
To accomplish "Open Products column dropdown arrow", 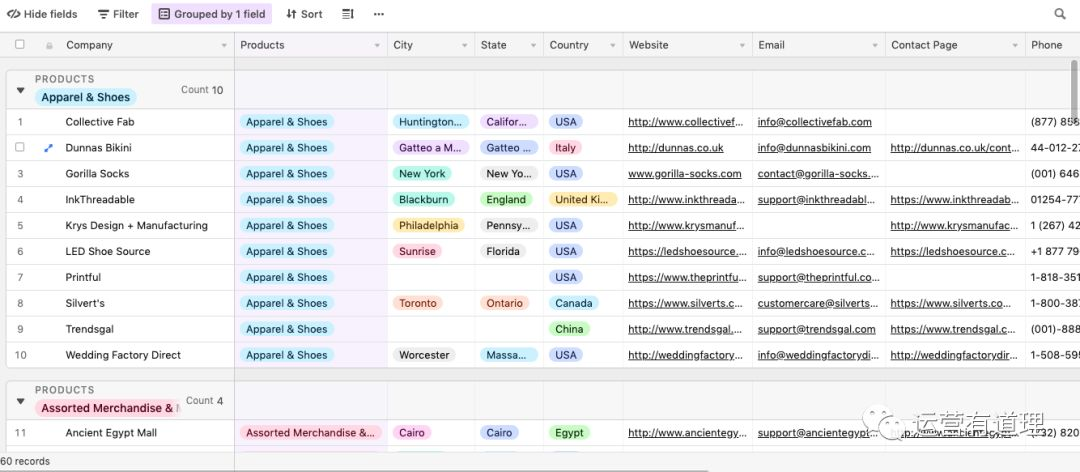I will [377, 45].
